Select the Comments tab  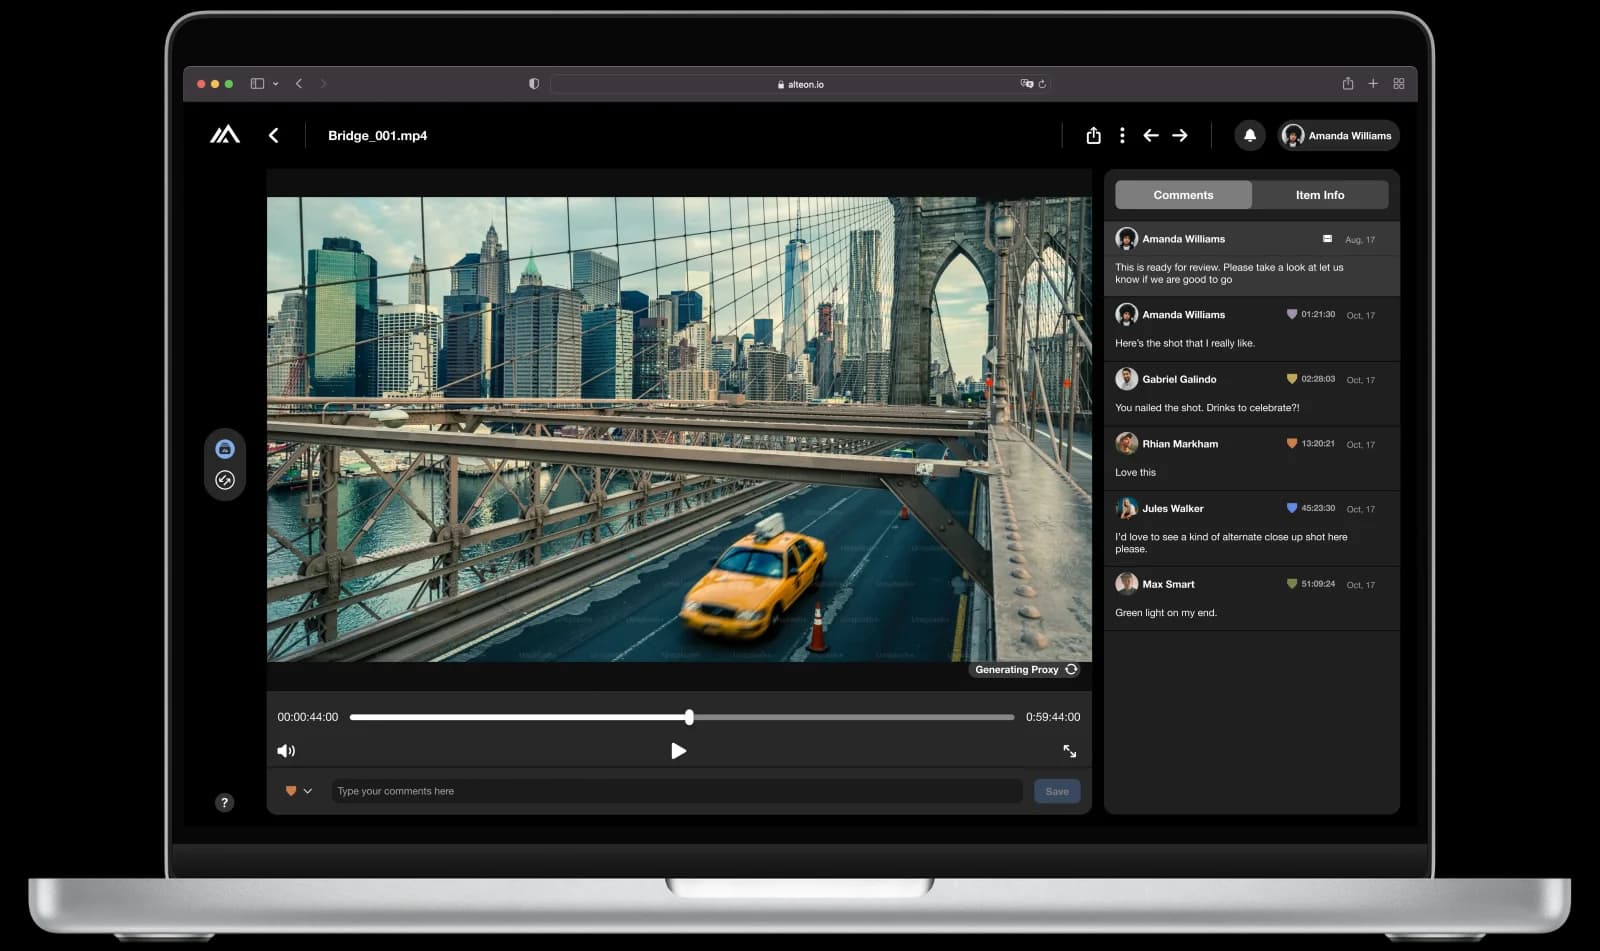(x=1183, y=195)
